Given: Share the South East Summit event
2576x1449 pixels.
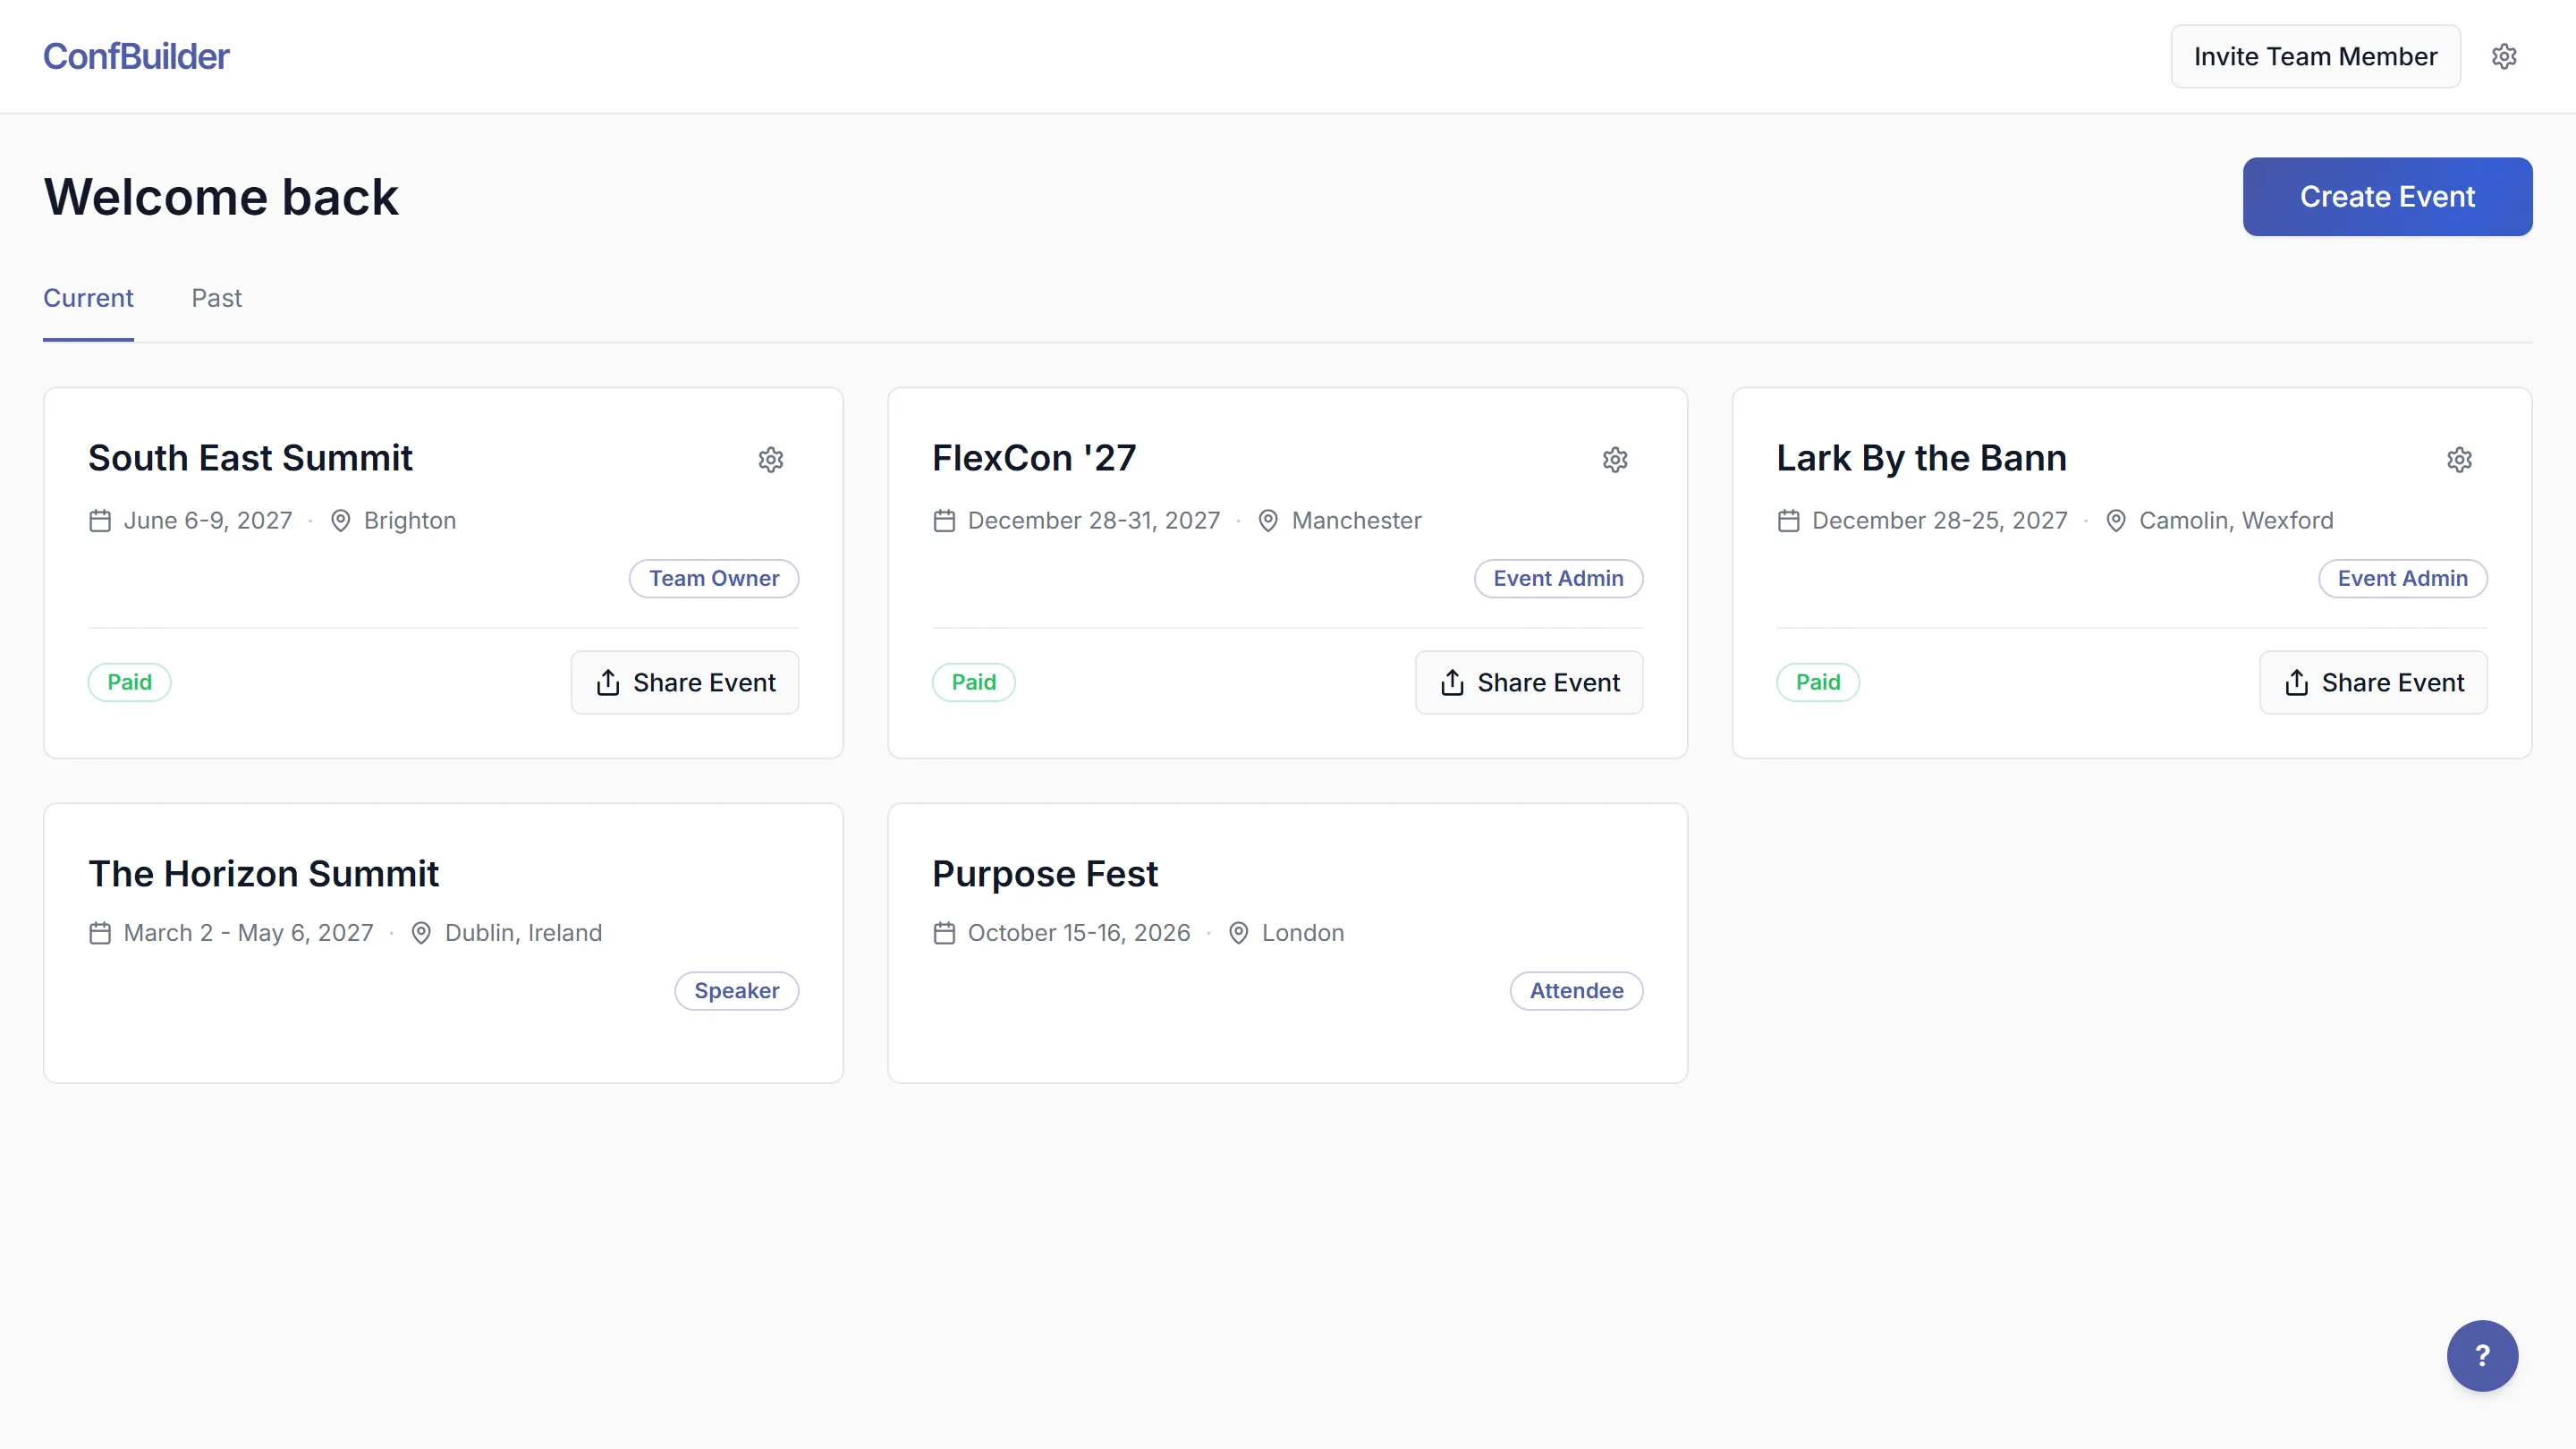Looking at the screenshot, I should (x=685, y=682).
